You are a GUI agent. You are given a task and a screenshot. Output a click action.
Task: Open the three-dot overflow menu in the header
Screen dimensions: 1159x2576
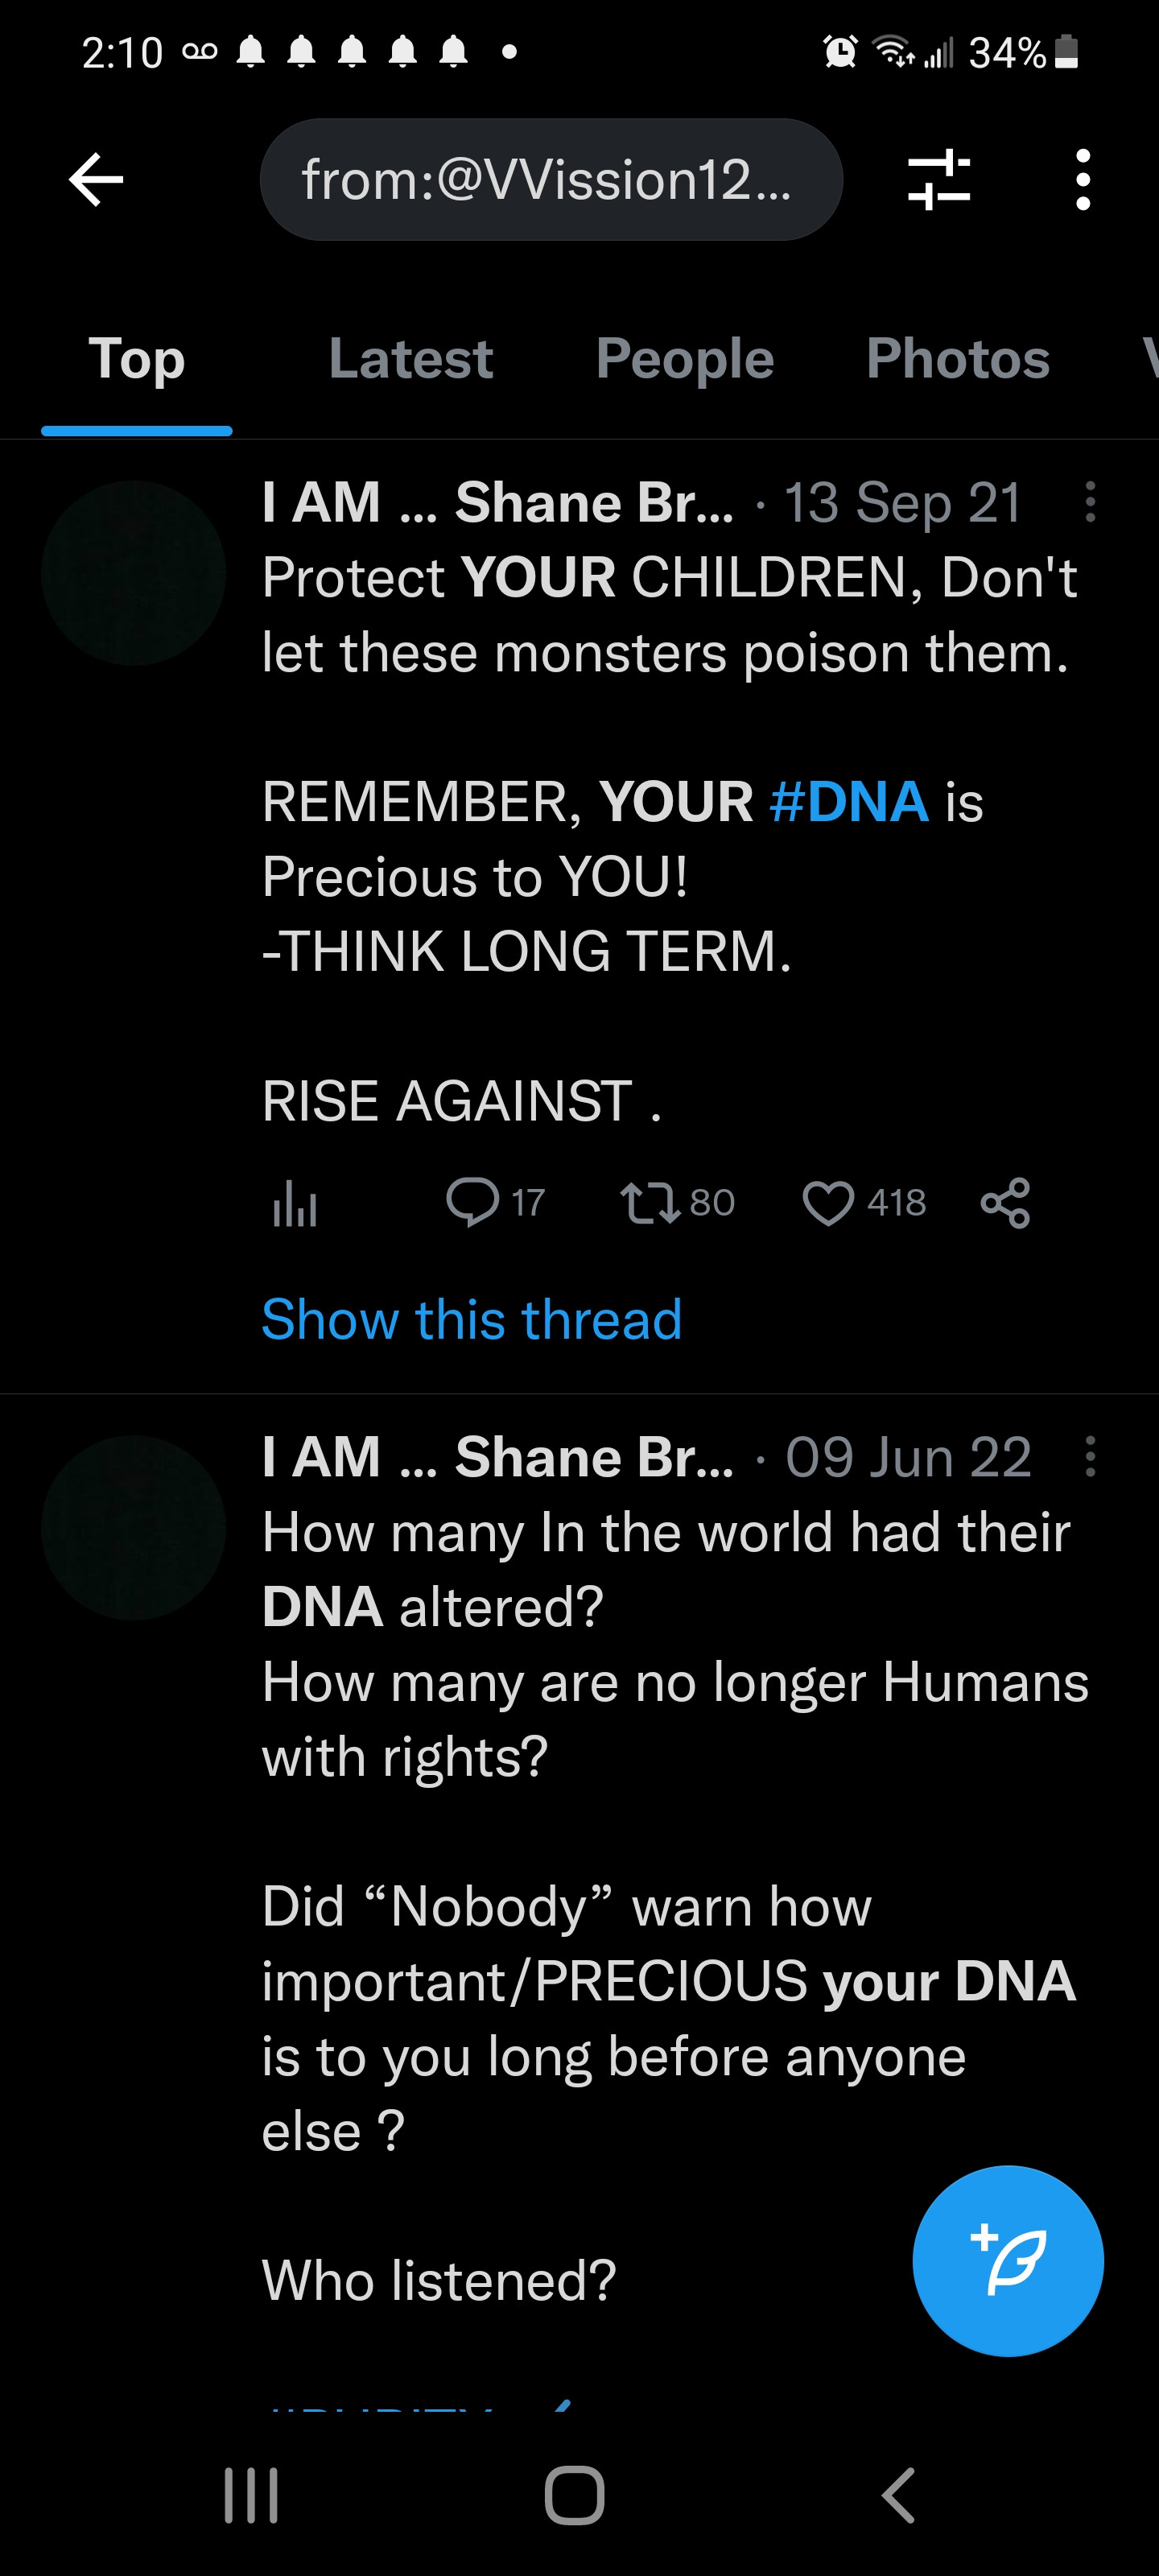click(x=1082, y=180)
